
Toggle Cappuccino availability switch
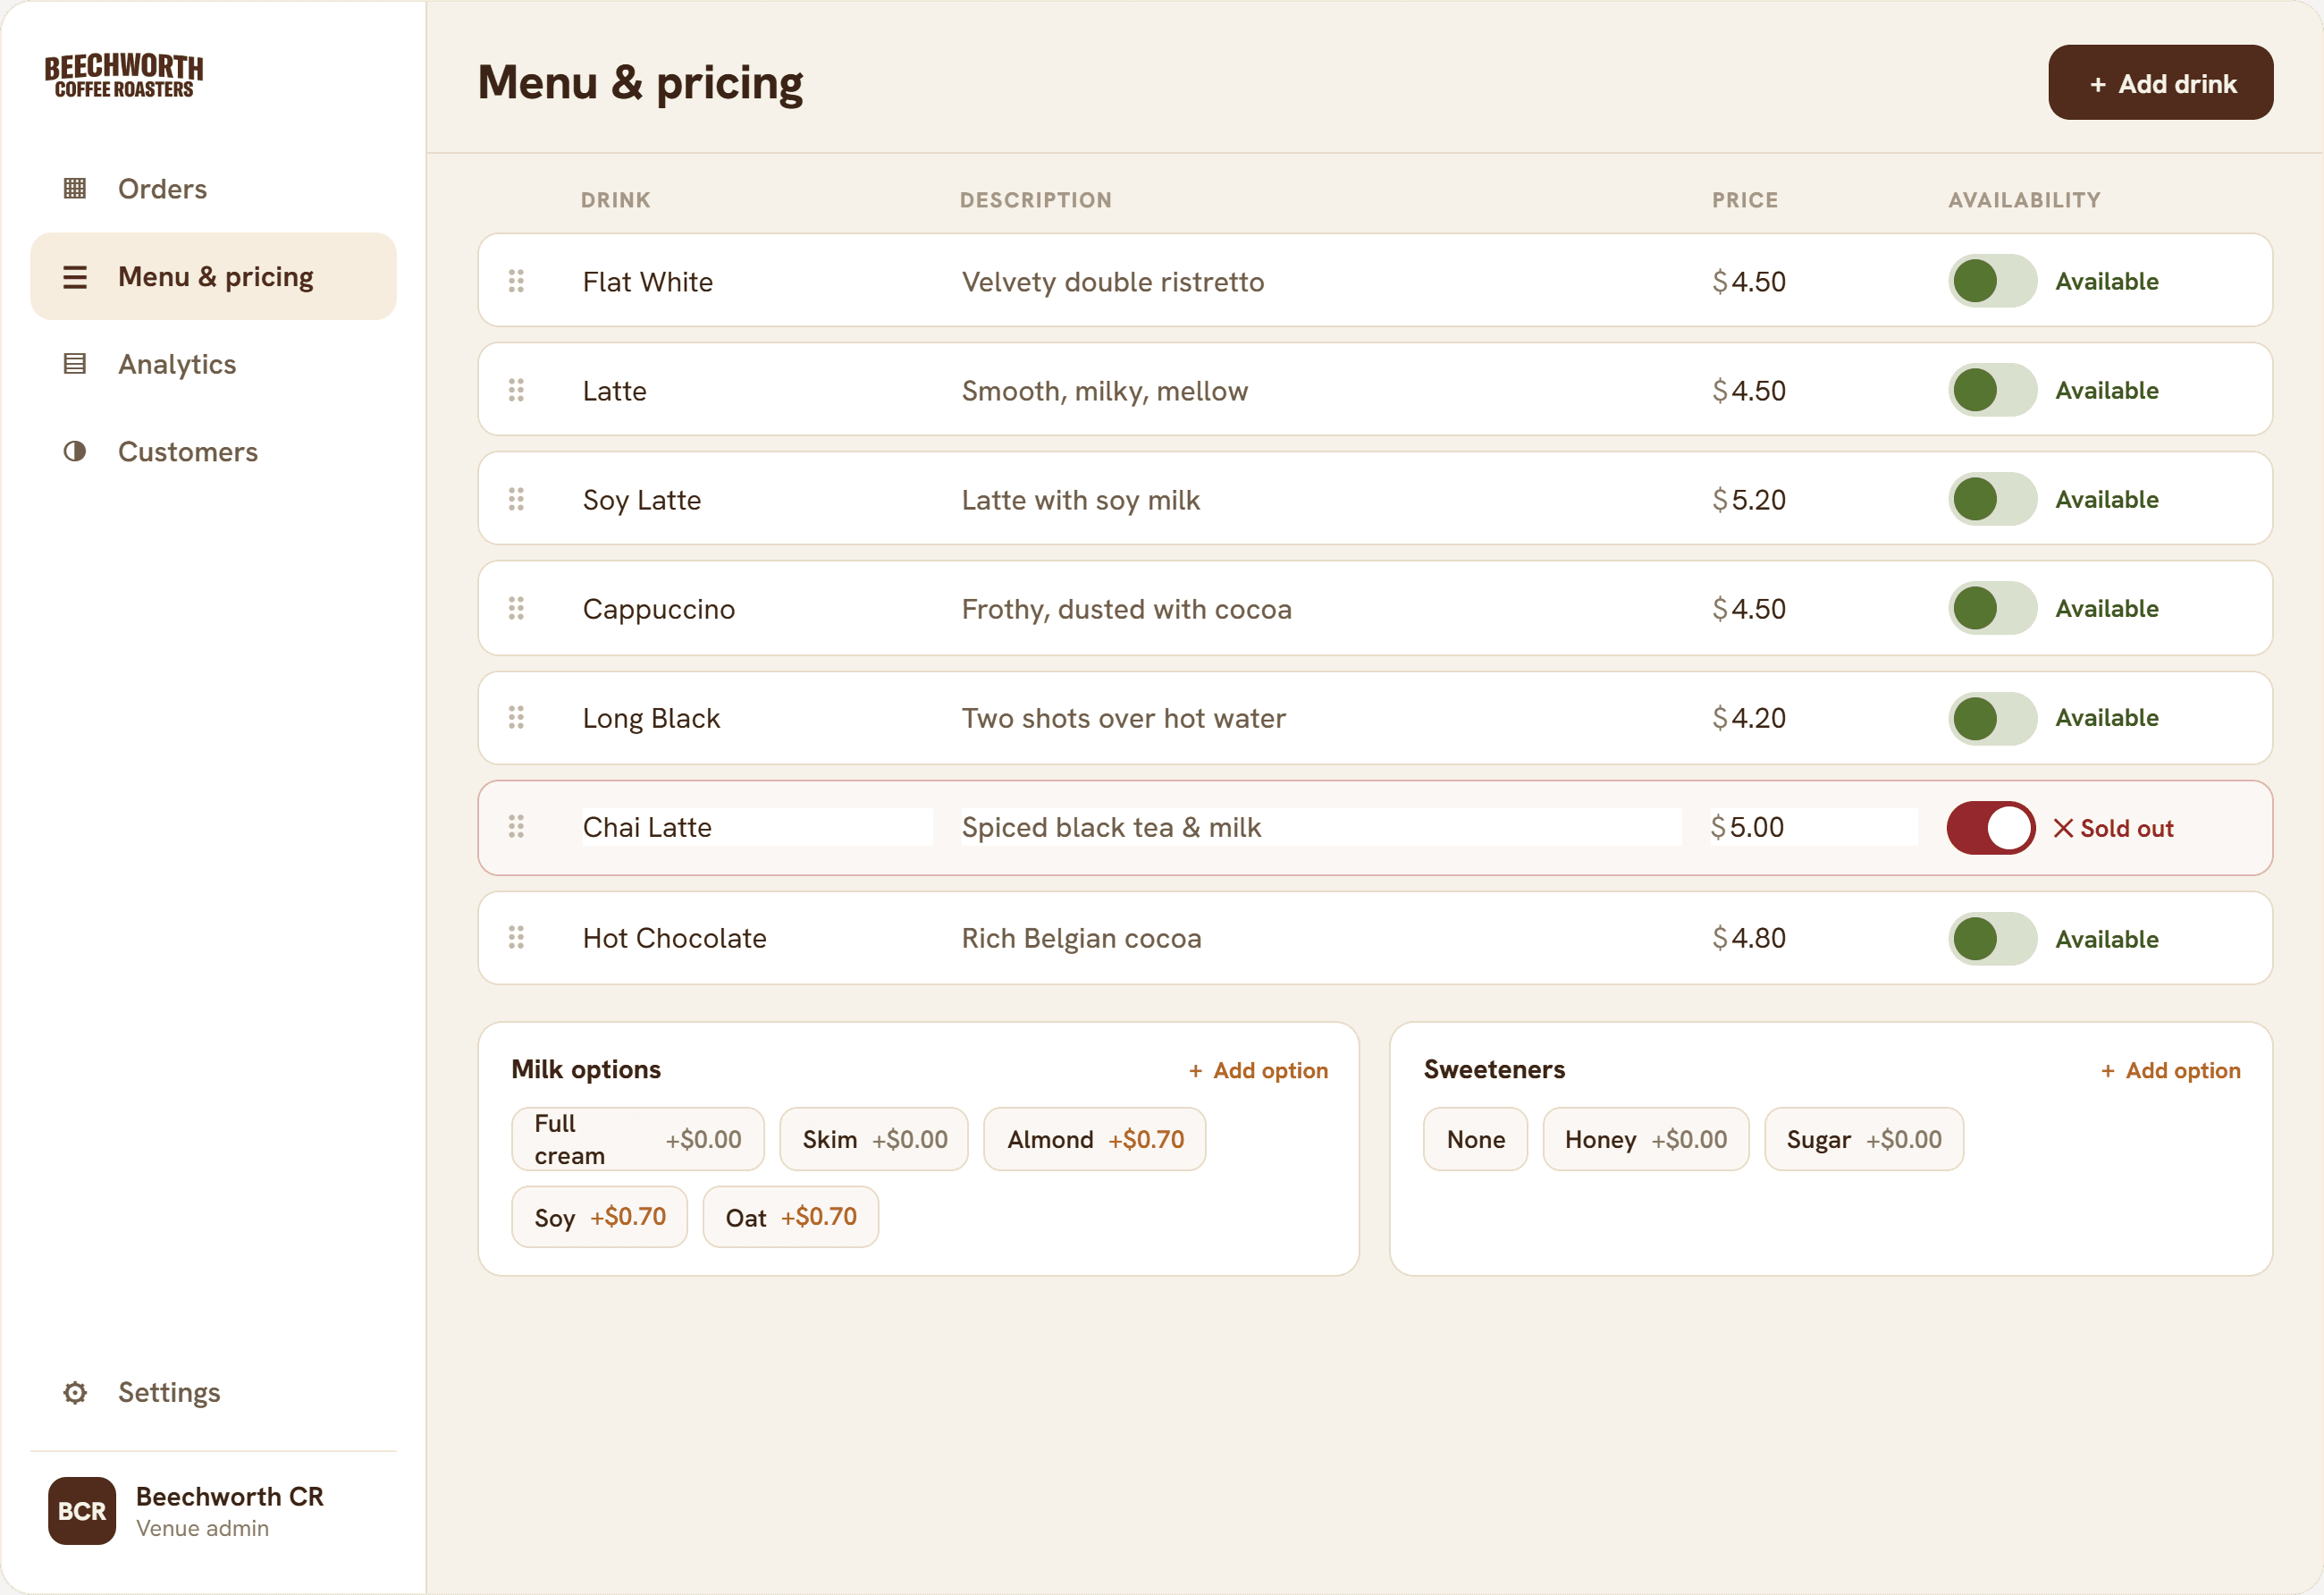click(1992, 608)
